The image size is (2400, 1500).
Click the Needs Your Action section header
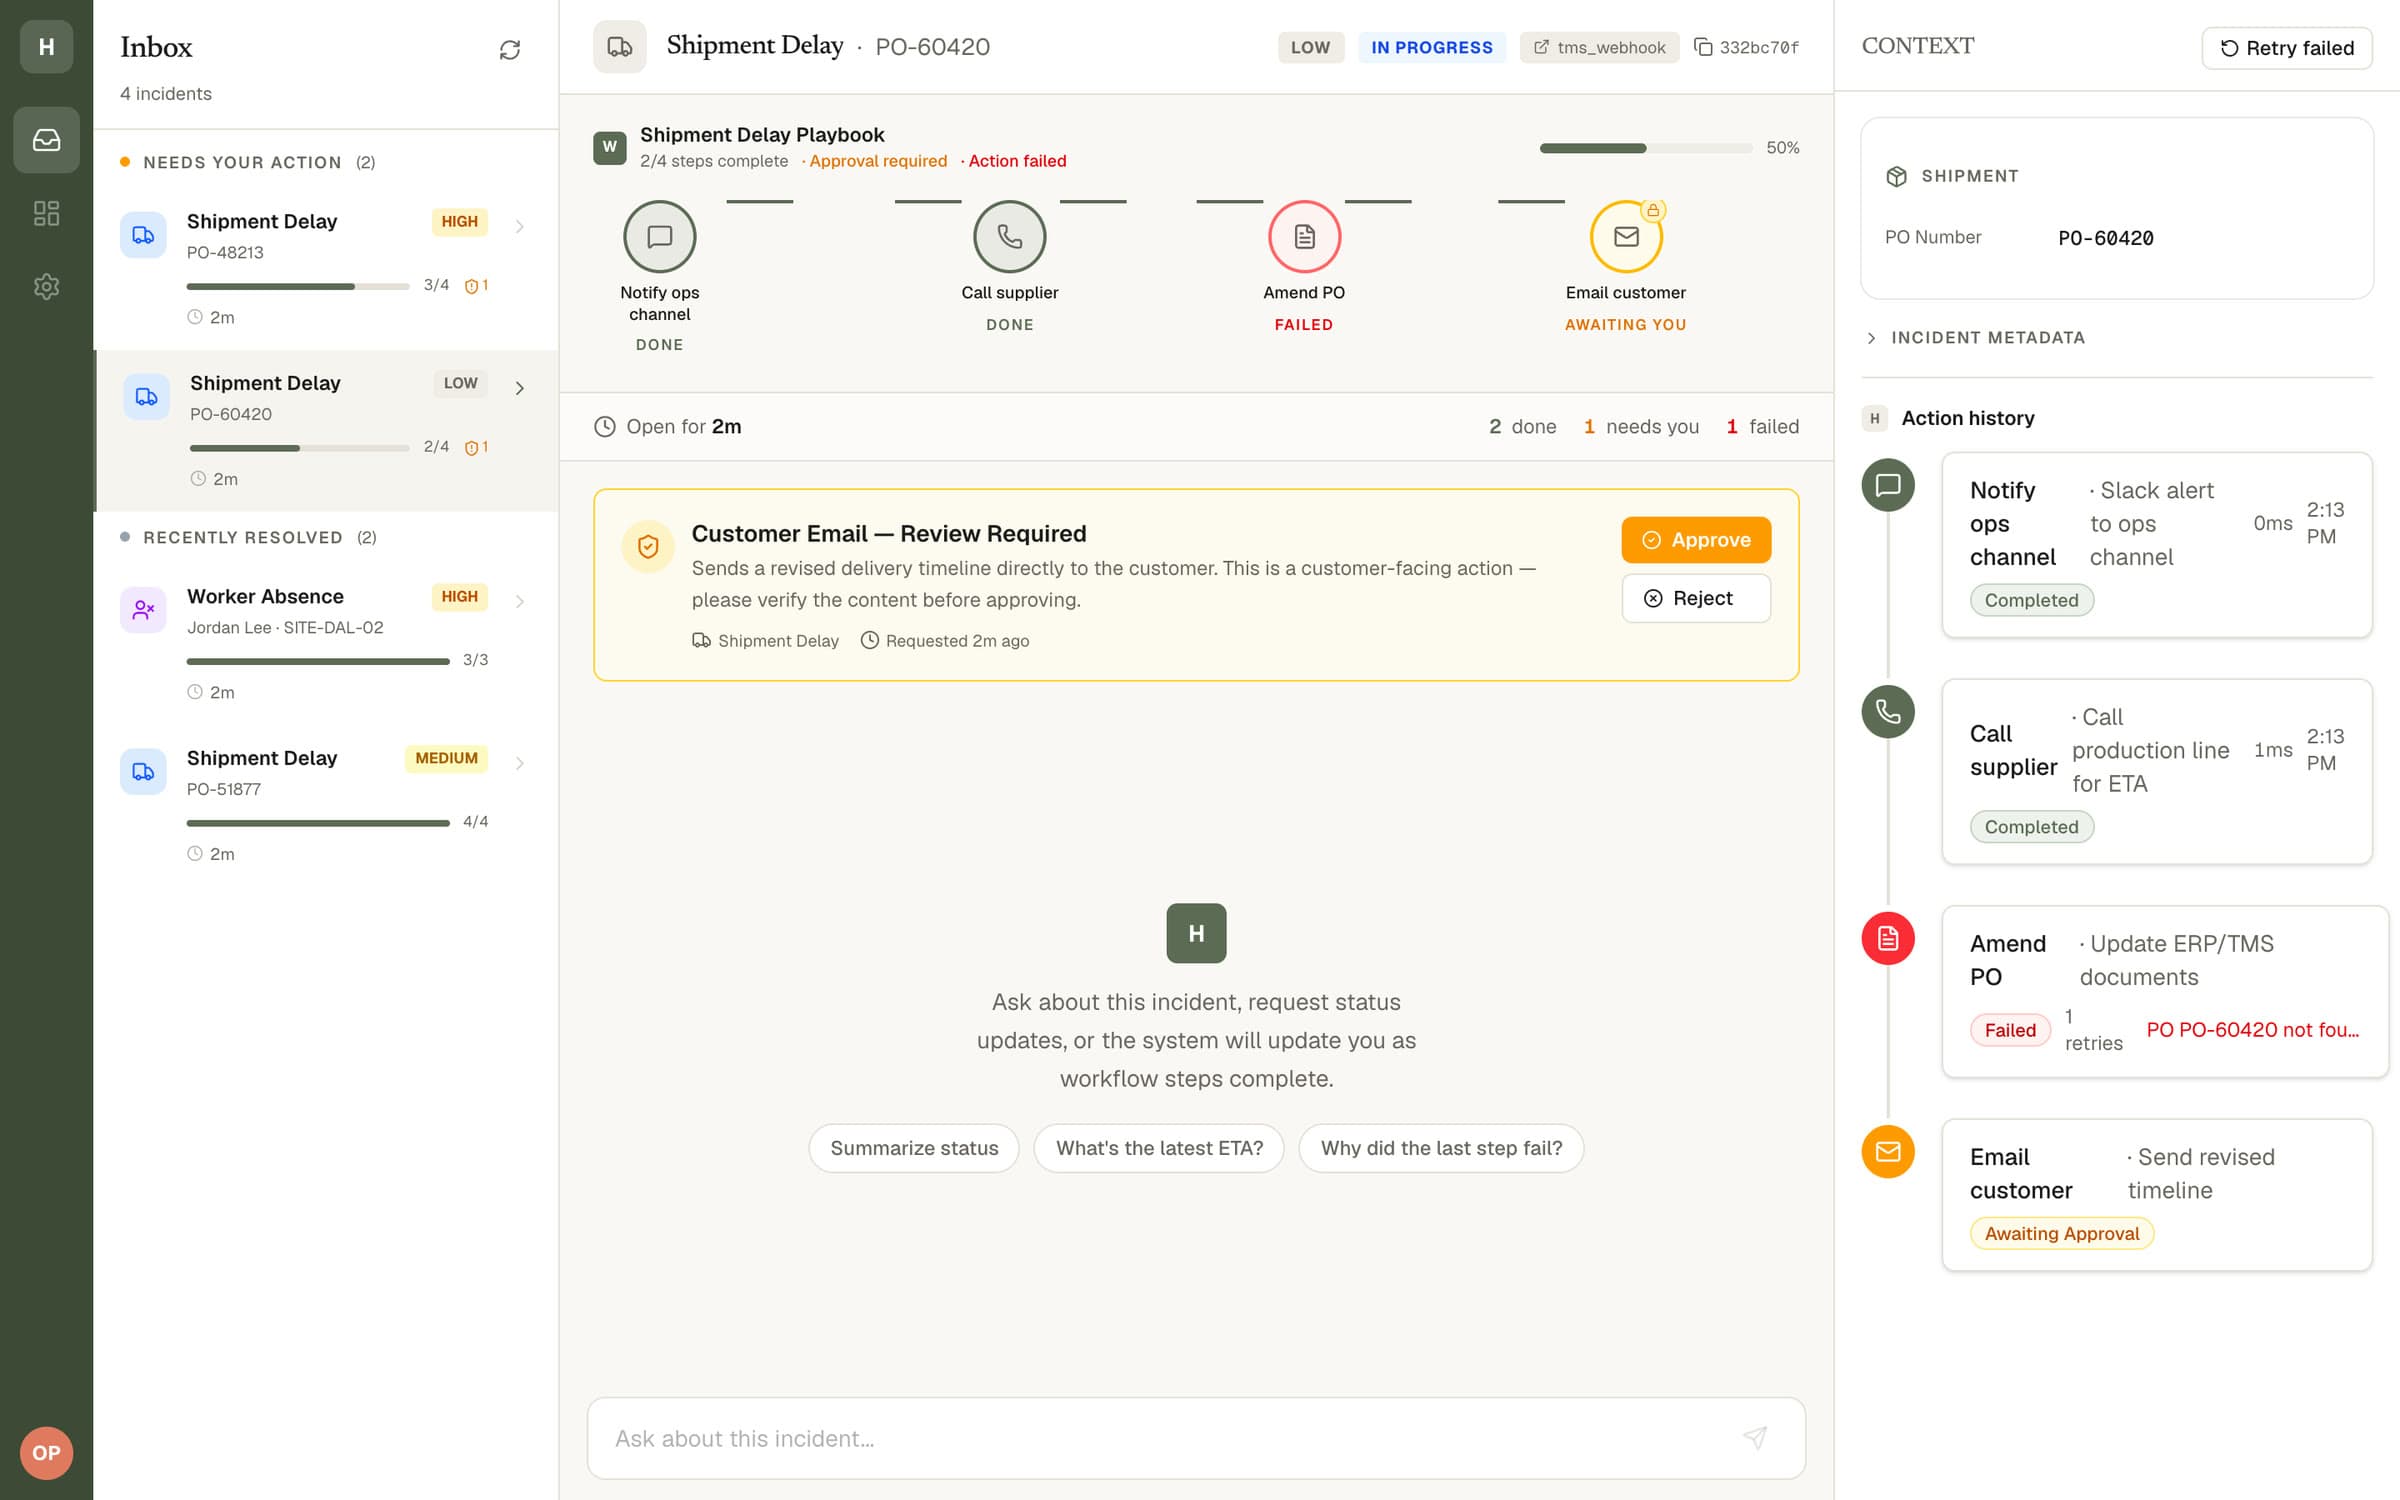click(x=248, y=162)
